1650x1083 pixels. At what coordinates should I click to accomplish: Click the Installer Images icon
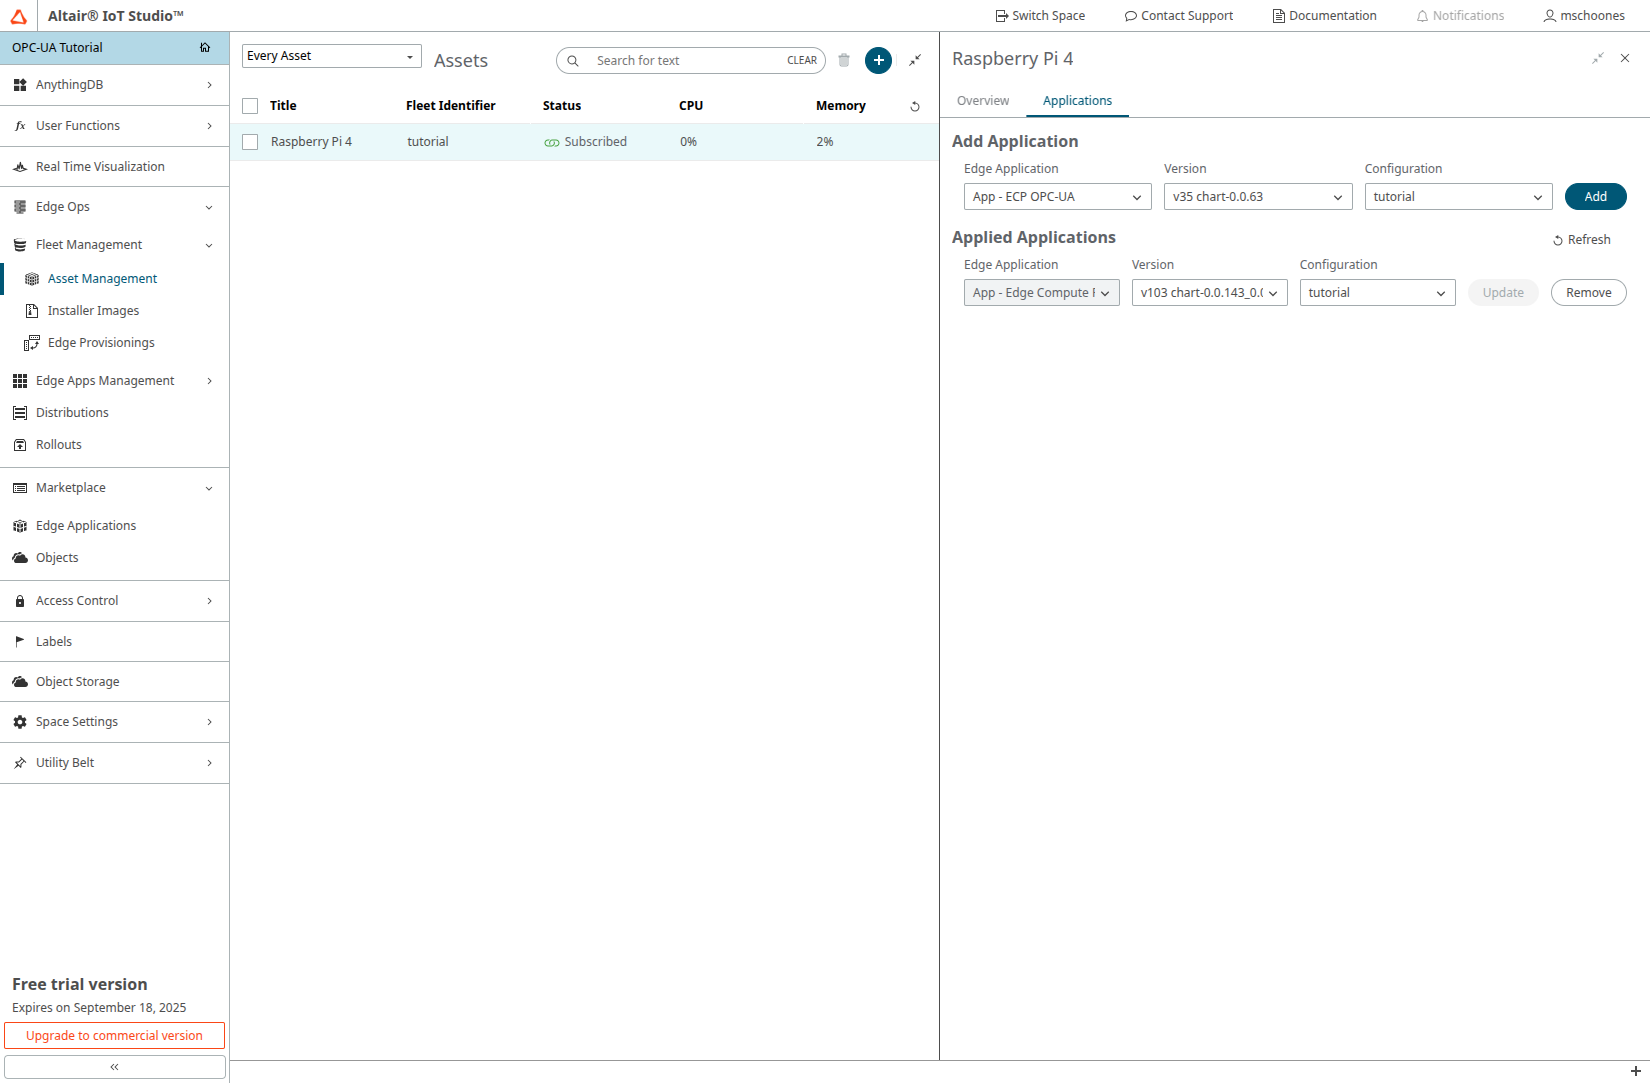[x=32, y=311]
